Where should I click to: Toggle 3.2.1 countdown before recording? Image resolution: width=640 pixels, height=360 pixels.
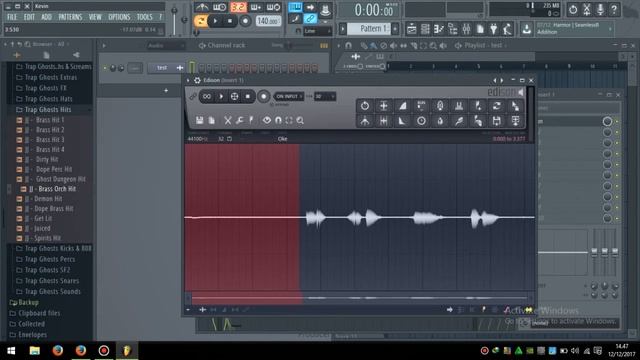(238, 7)
